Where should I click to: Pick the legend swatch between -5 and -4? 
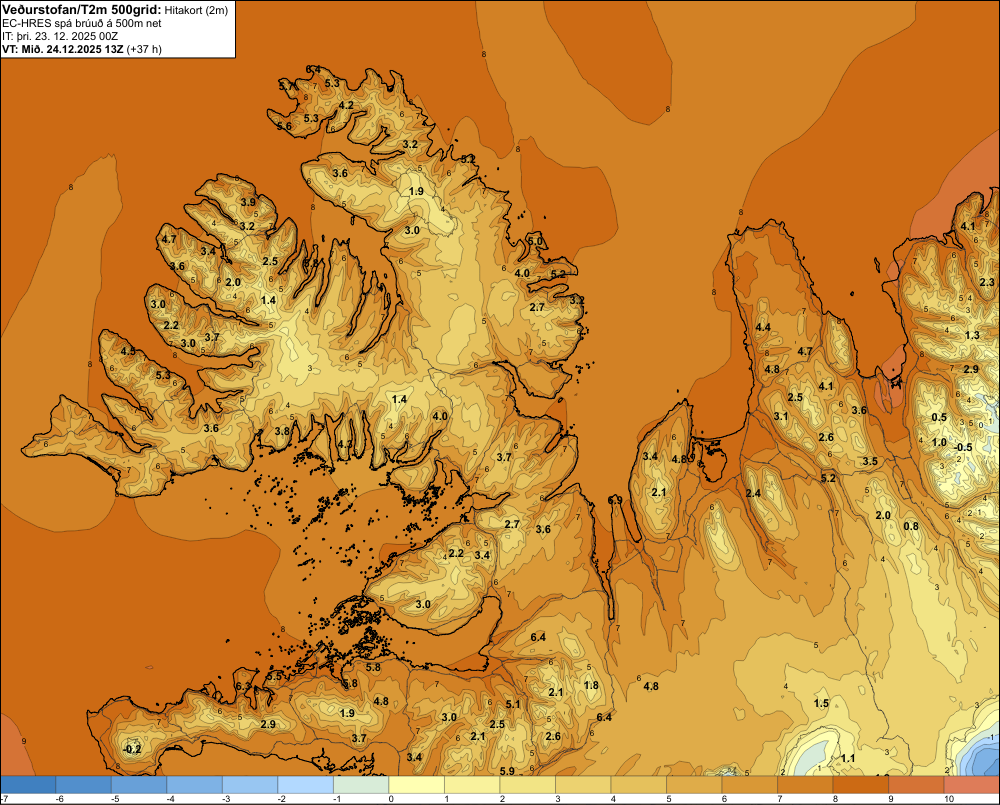coord(139,784)
